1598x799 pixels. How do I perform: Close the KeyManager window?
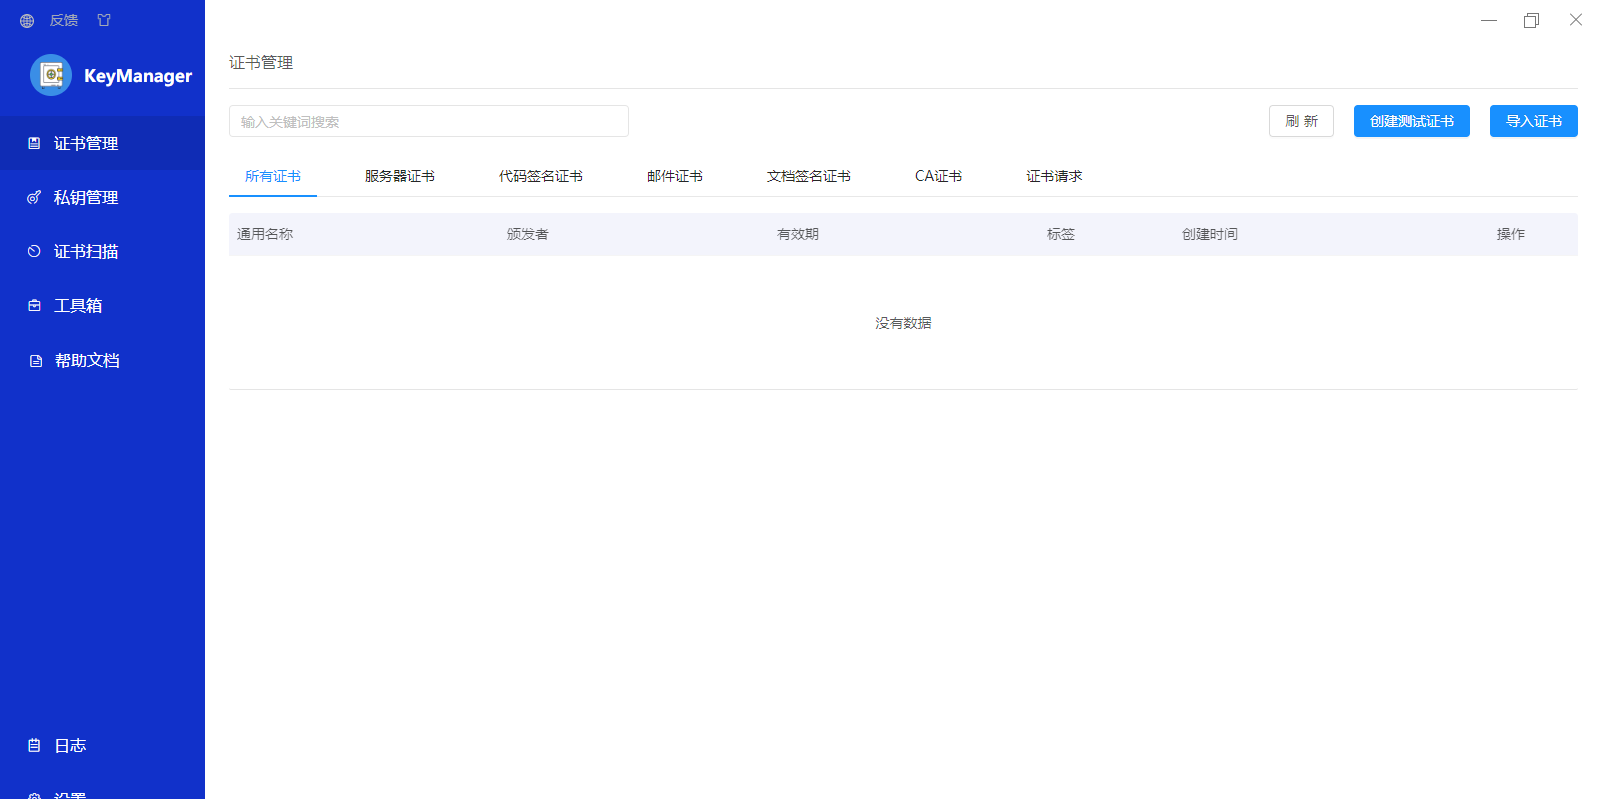pyautogui.click(x=1576, y=20)
